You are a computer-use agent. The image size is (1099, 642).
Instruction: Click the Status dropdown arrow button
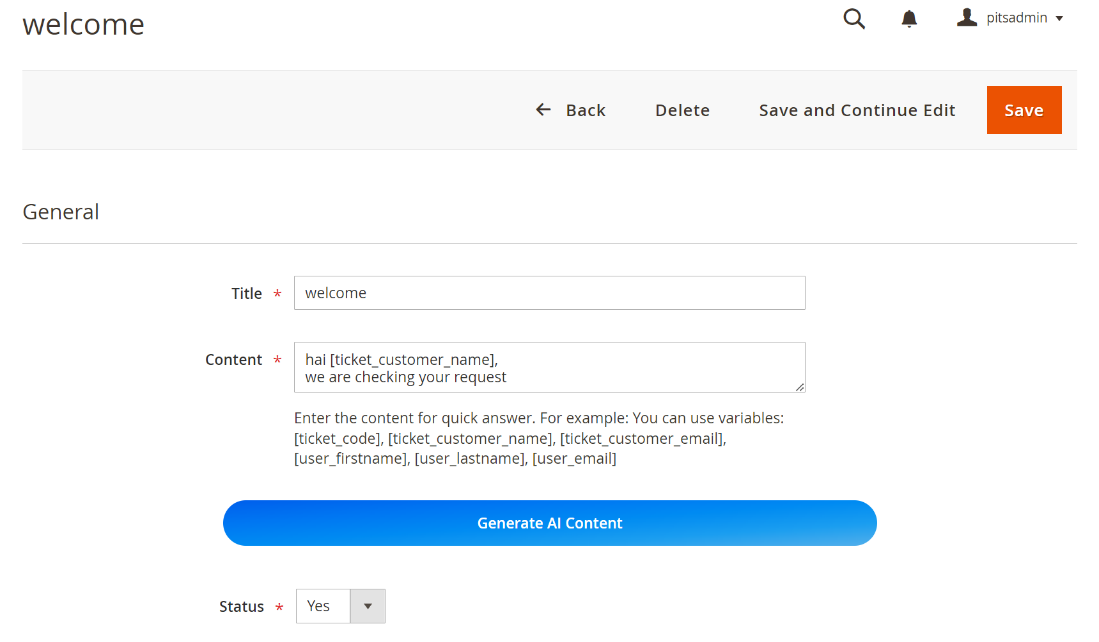[367, 606]
